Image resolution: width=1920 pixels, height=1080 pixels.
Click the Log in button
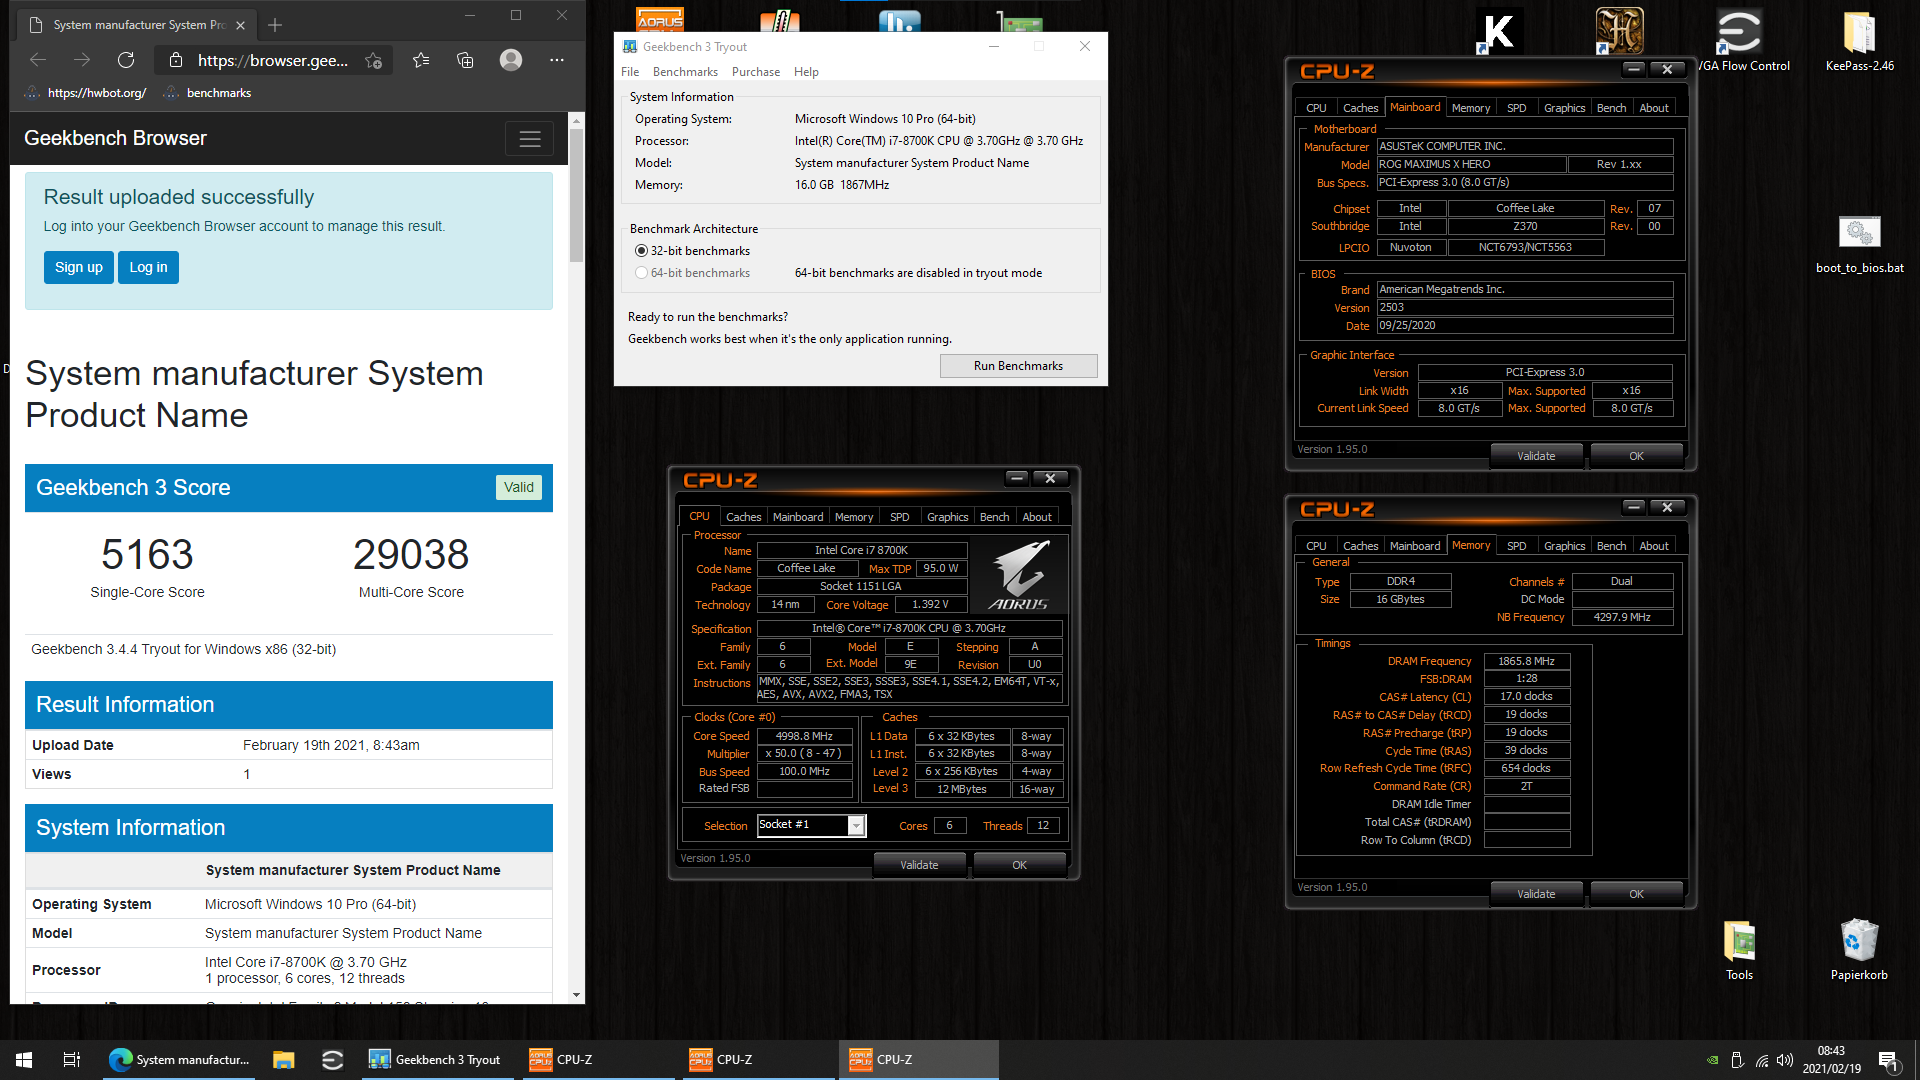click(148, 267)
